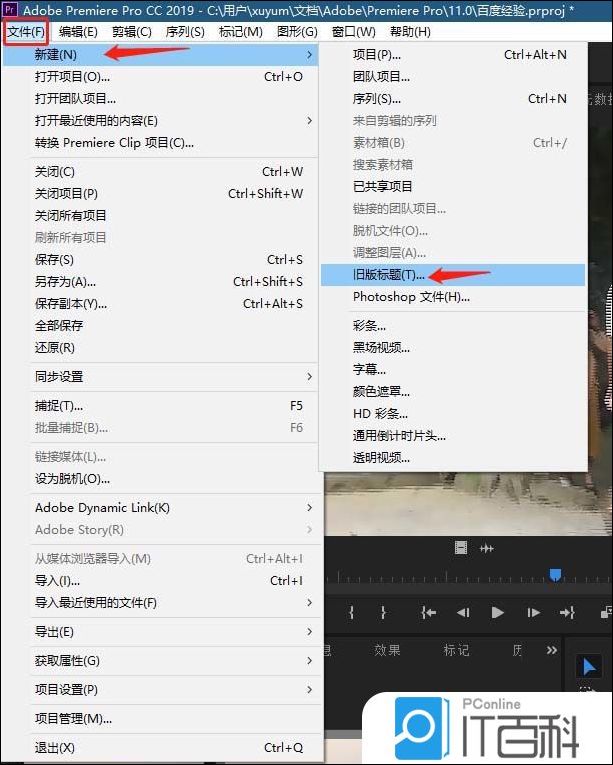Choose 导入(I)... in the File menu
Image resolution: width=613 pixels, height=765 pixels.
(x=161, y=581)
